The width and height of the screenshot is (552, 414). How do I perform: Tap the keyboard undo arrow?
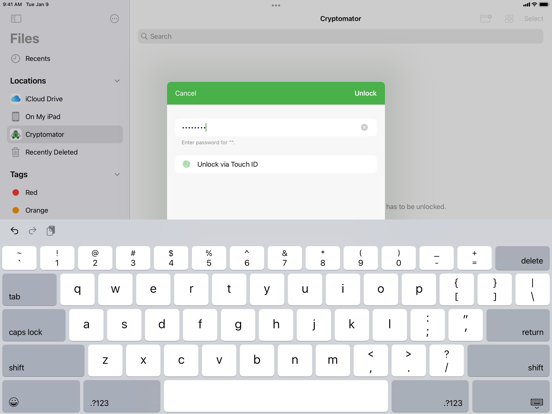pyautogui.click(x=14, y=231)
